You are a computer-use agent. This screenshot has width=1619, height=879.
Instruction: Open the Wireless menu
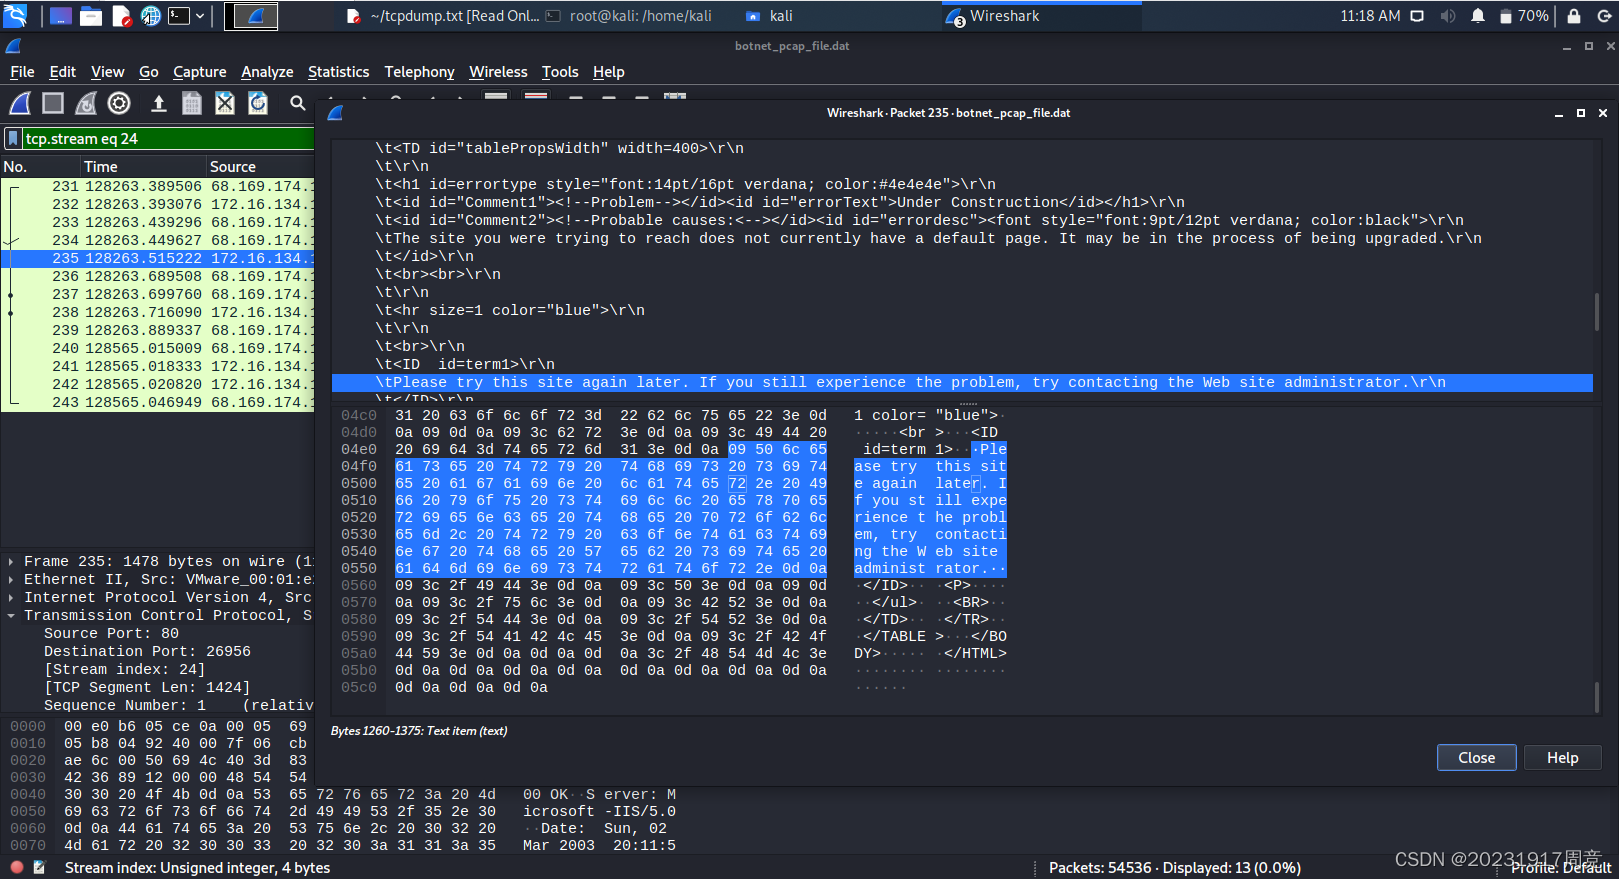[x=498, y=72]
